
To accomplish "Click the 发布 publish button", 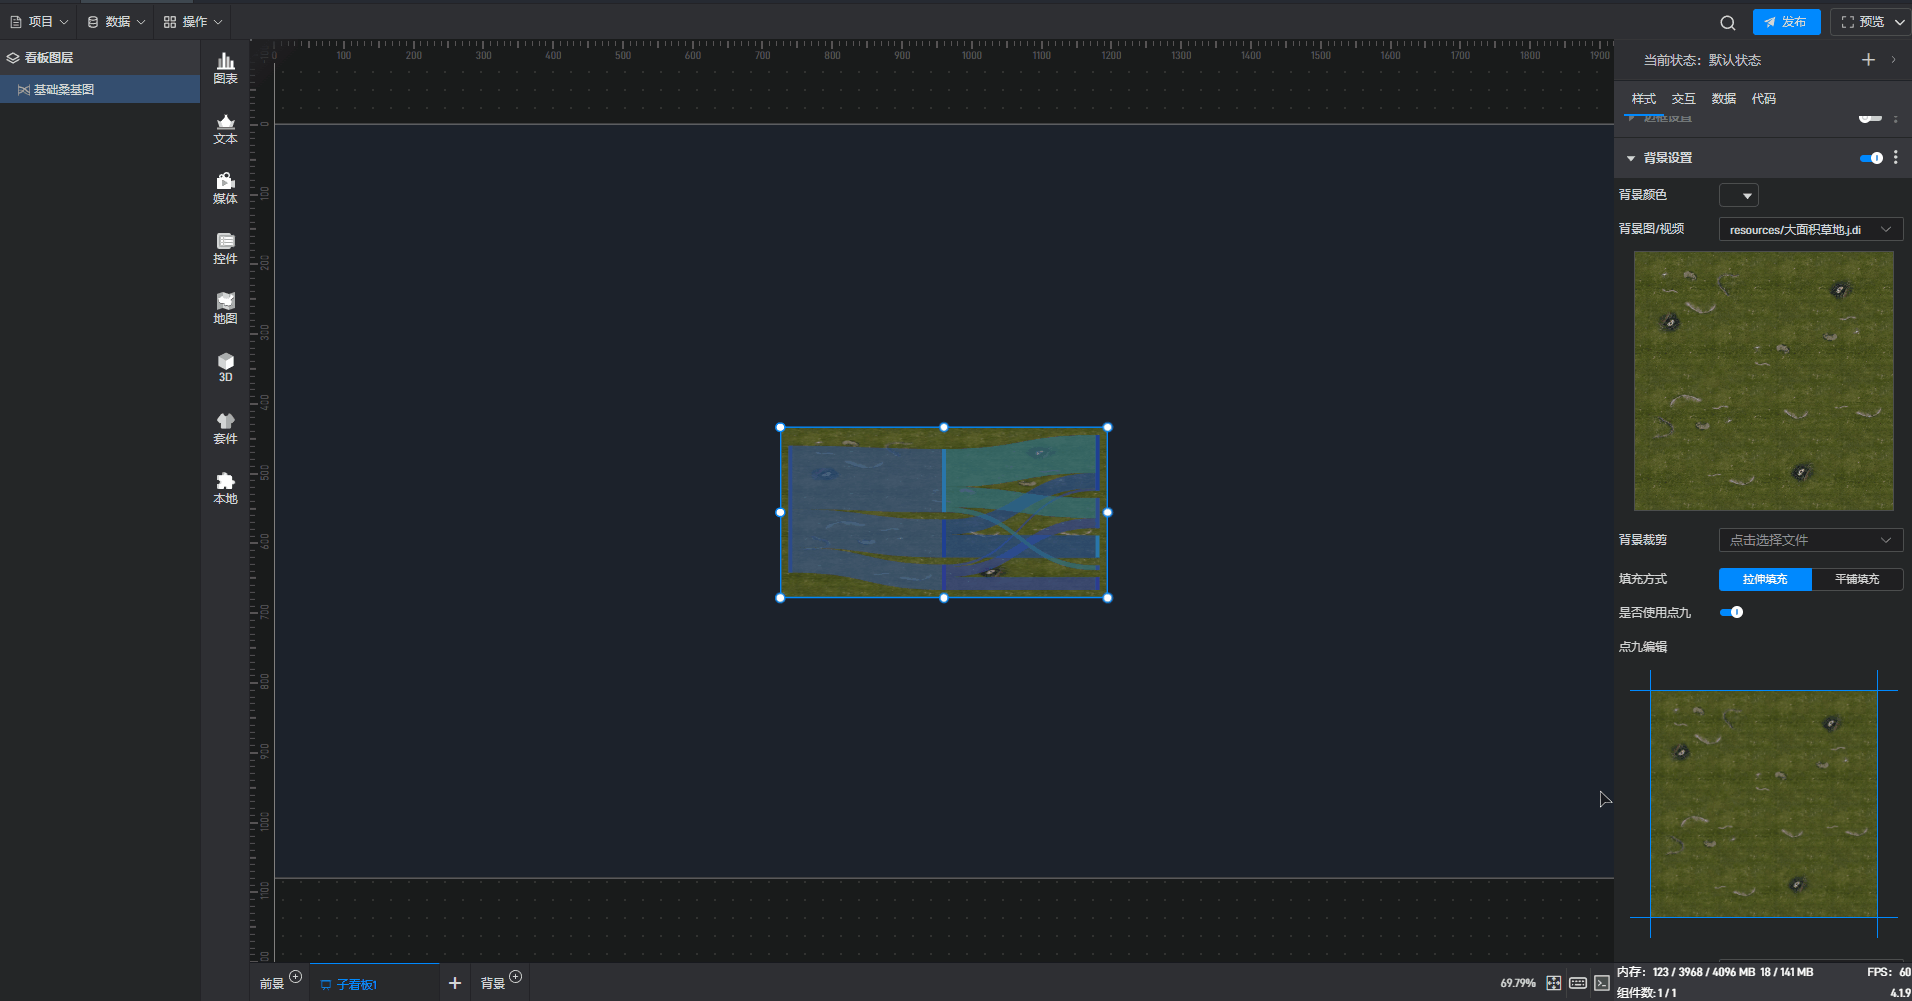I will point(1786,22).
